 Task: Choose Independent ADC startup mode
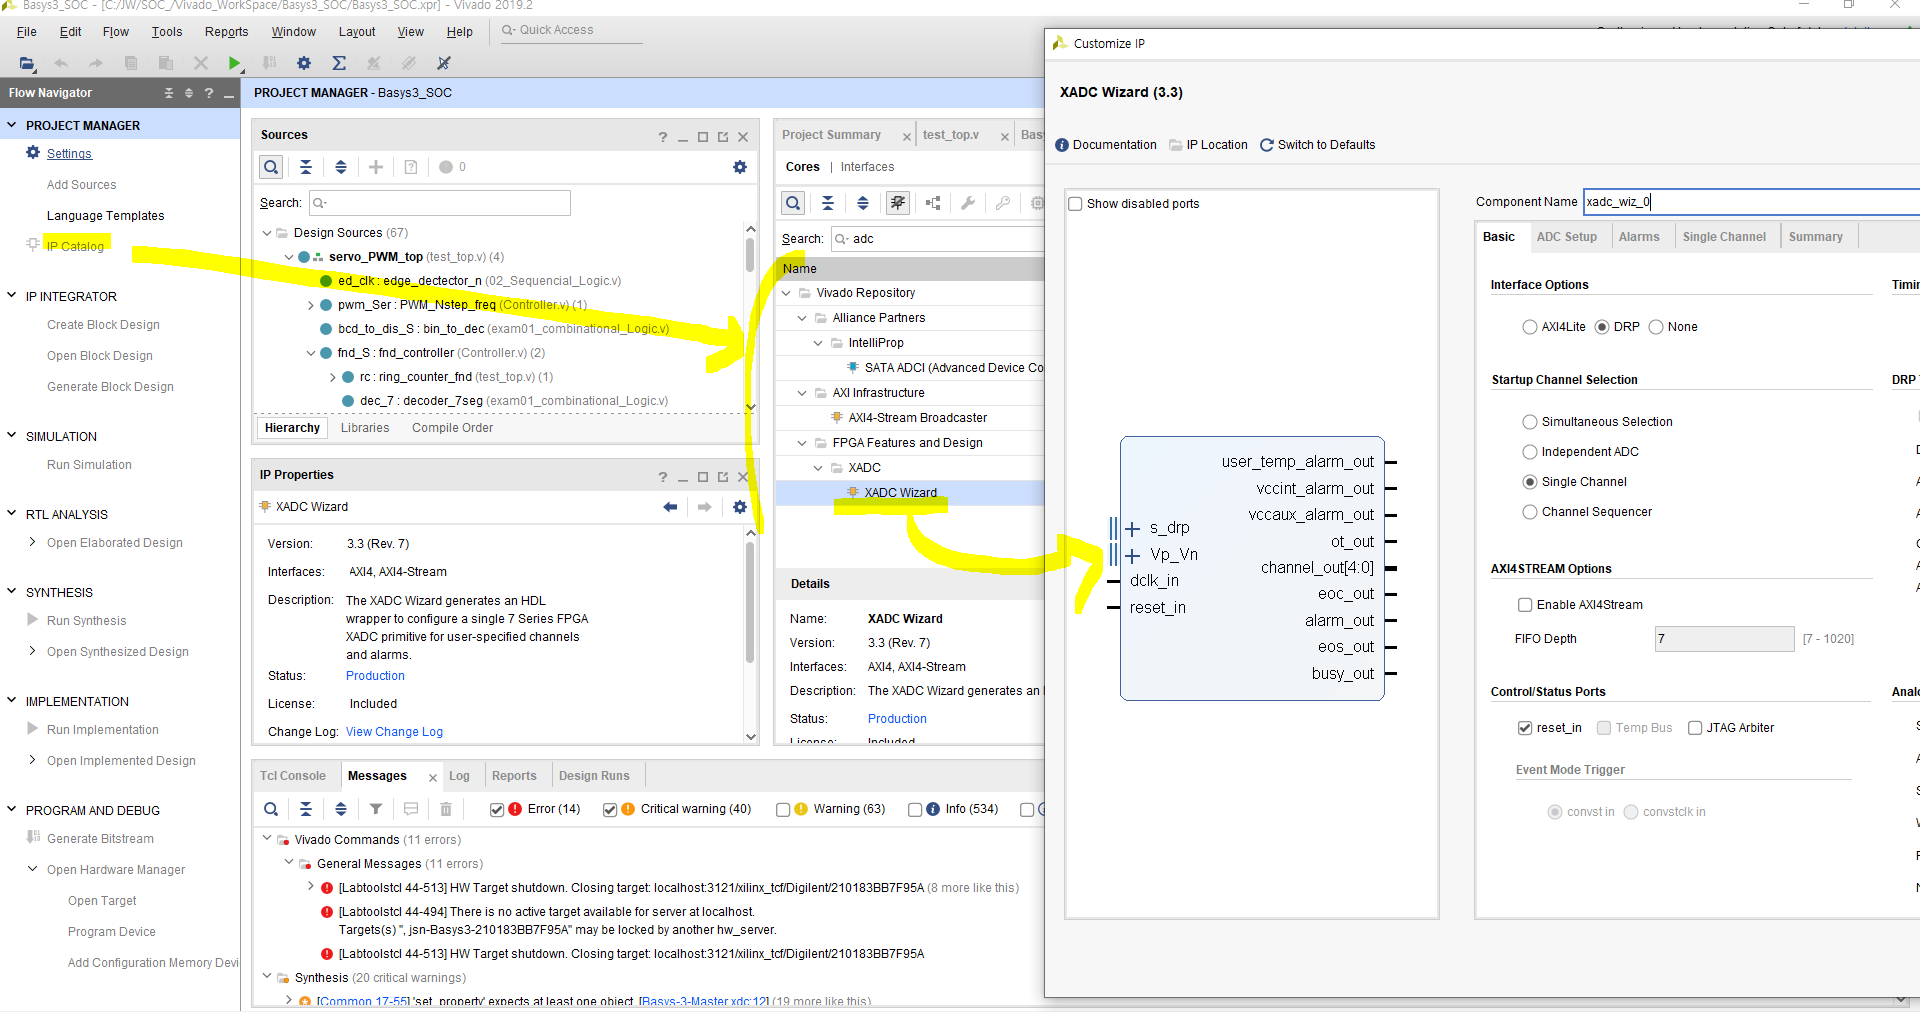tap(1529, 452)
